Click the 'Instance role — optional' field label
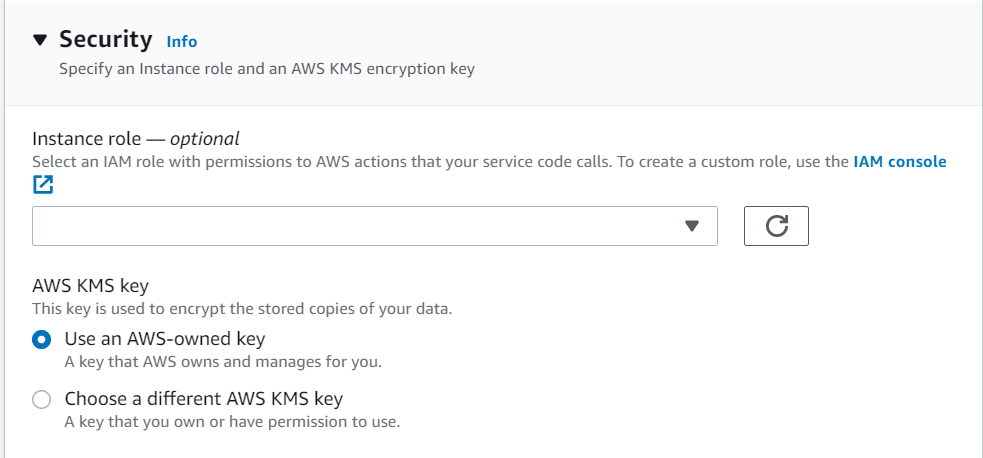This screenshot has height=458, width=983. [x=136, y=138]
